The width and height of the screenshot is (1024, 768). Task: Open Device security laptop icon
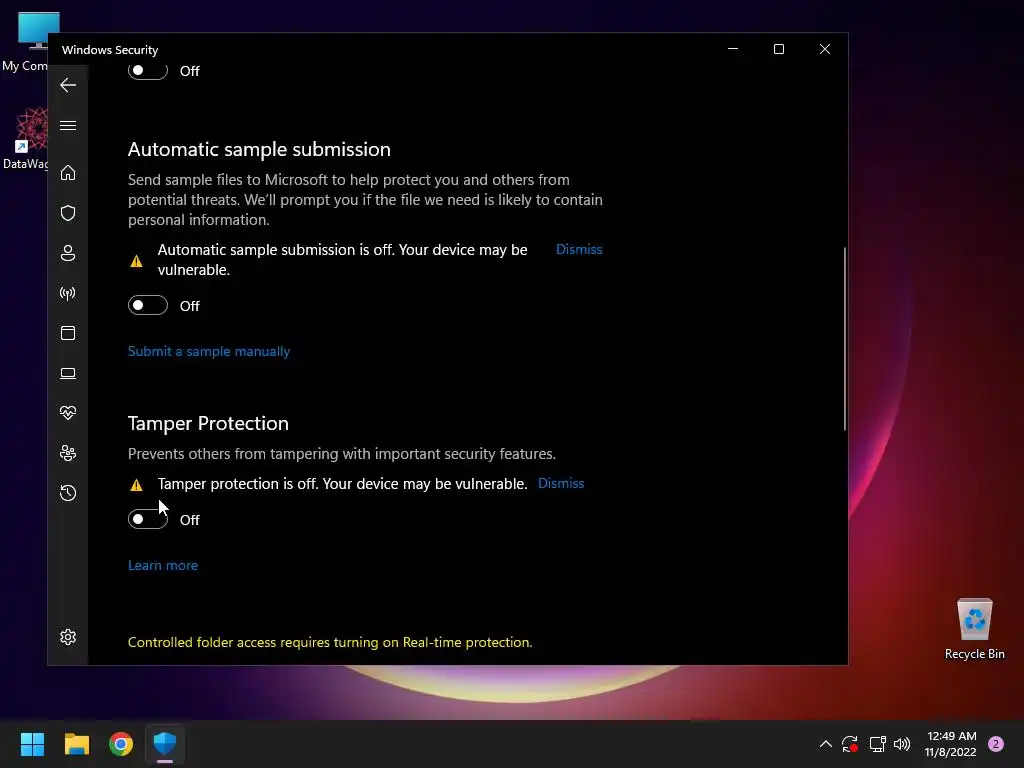[68, 374]
